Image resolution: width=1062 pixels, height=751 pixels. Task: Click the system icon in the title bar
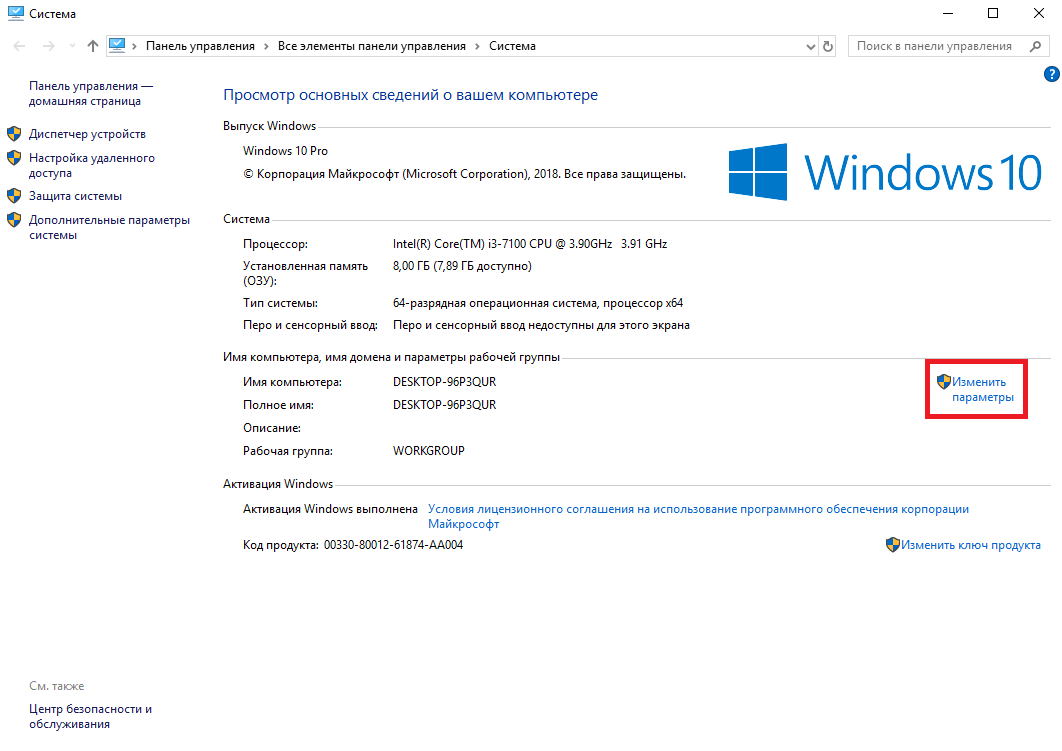[x=14, y=14]
